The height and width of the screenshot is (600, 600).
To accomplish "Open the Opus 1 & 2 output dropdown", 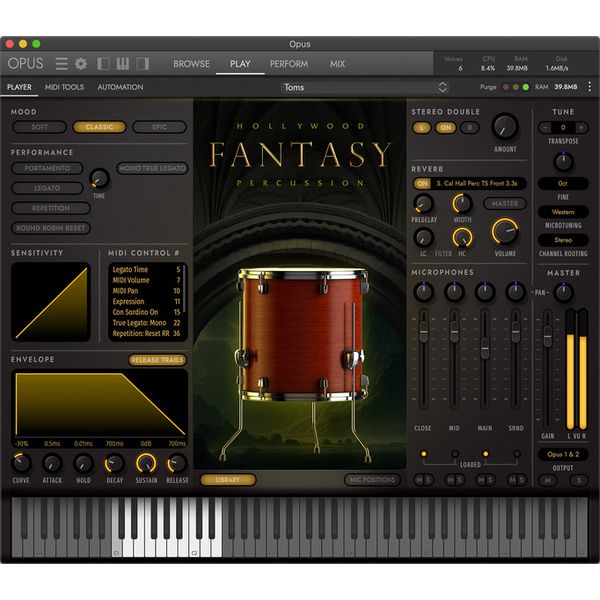I will click(x=563, y=454).
